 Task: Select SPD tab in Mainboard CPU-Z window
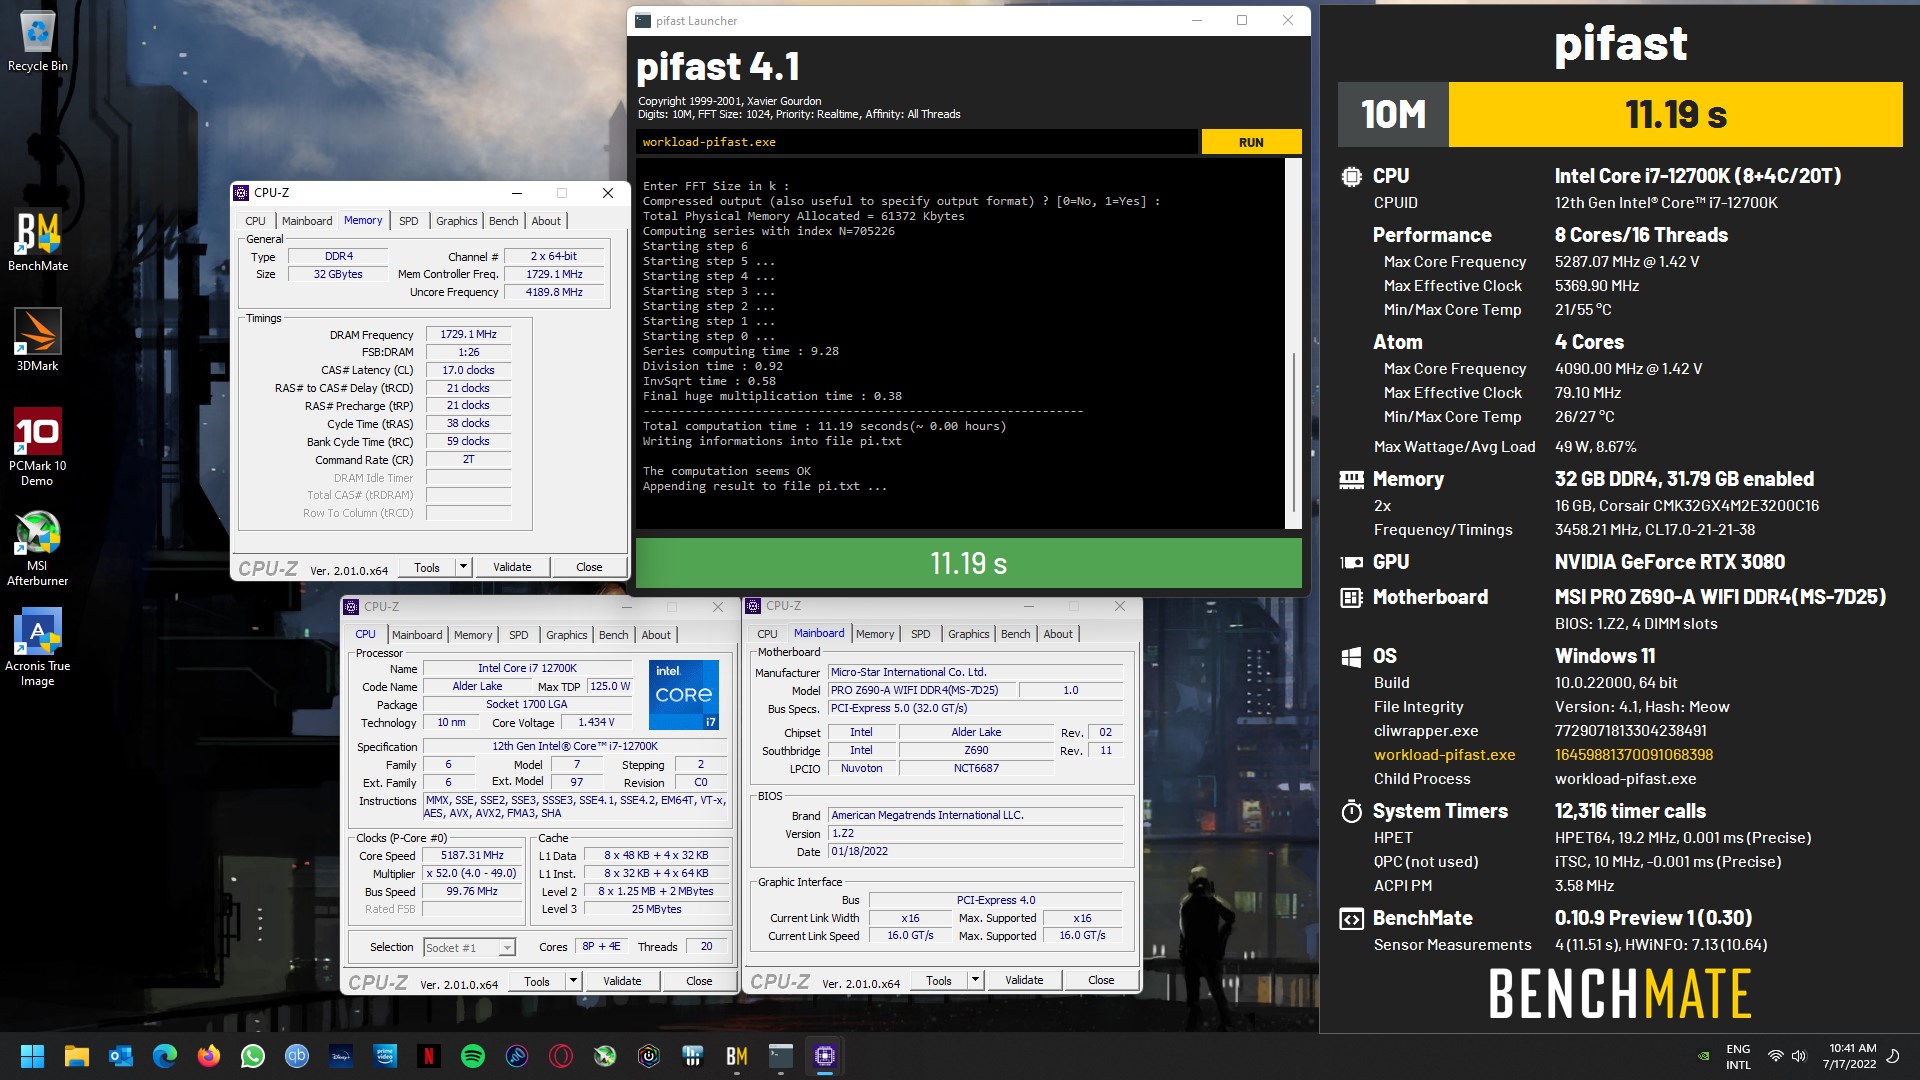pos(920,634)
